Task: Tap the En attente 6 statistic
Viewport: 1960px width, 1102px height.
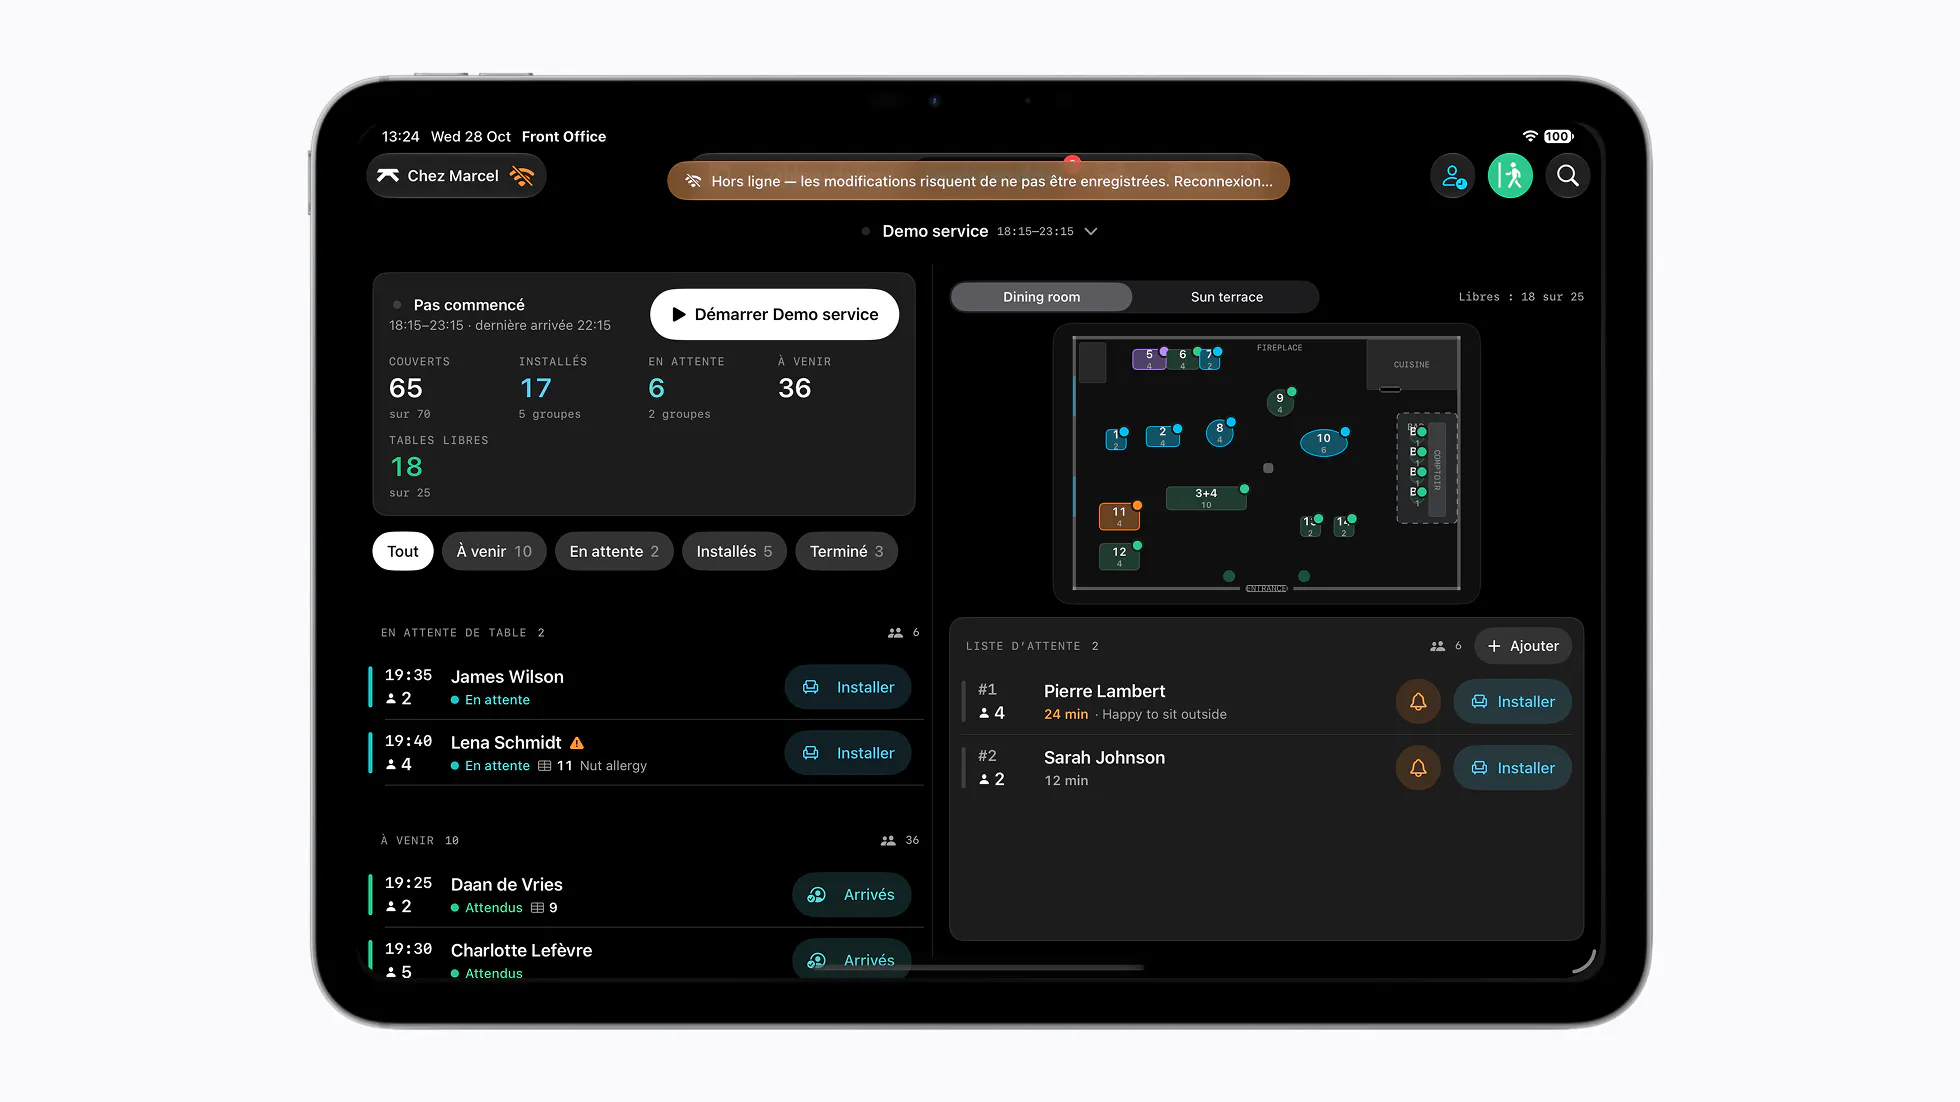Action: [x=686, y=388]
